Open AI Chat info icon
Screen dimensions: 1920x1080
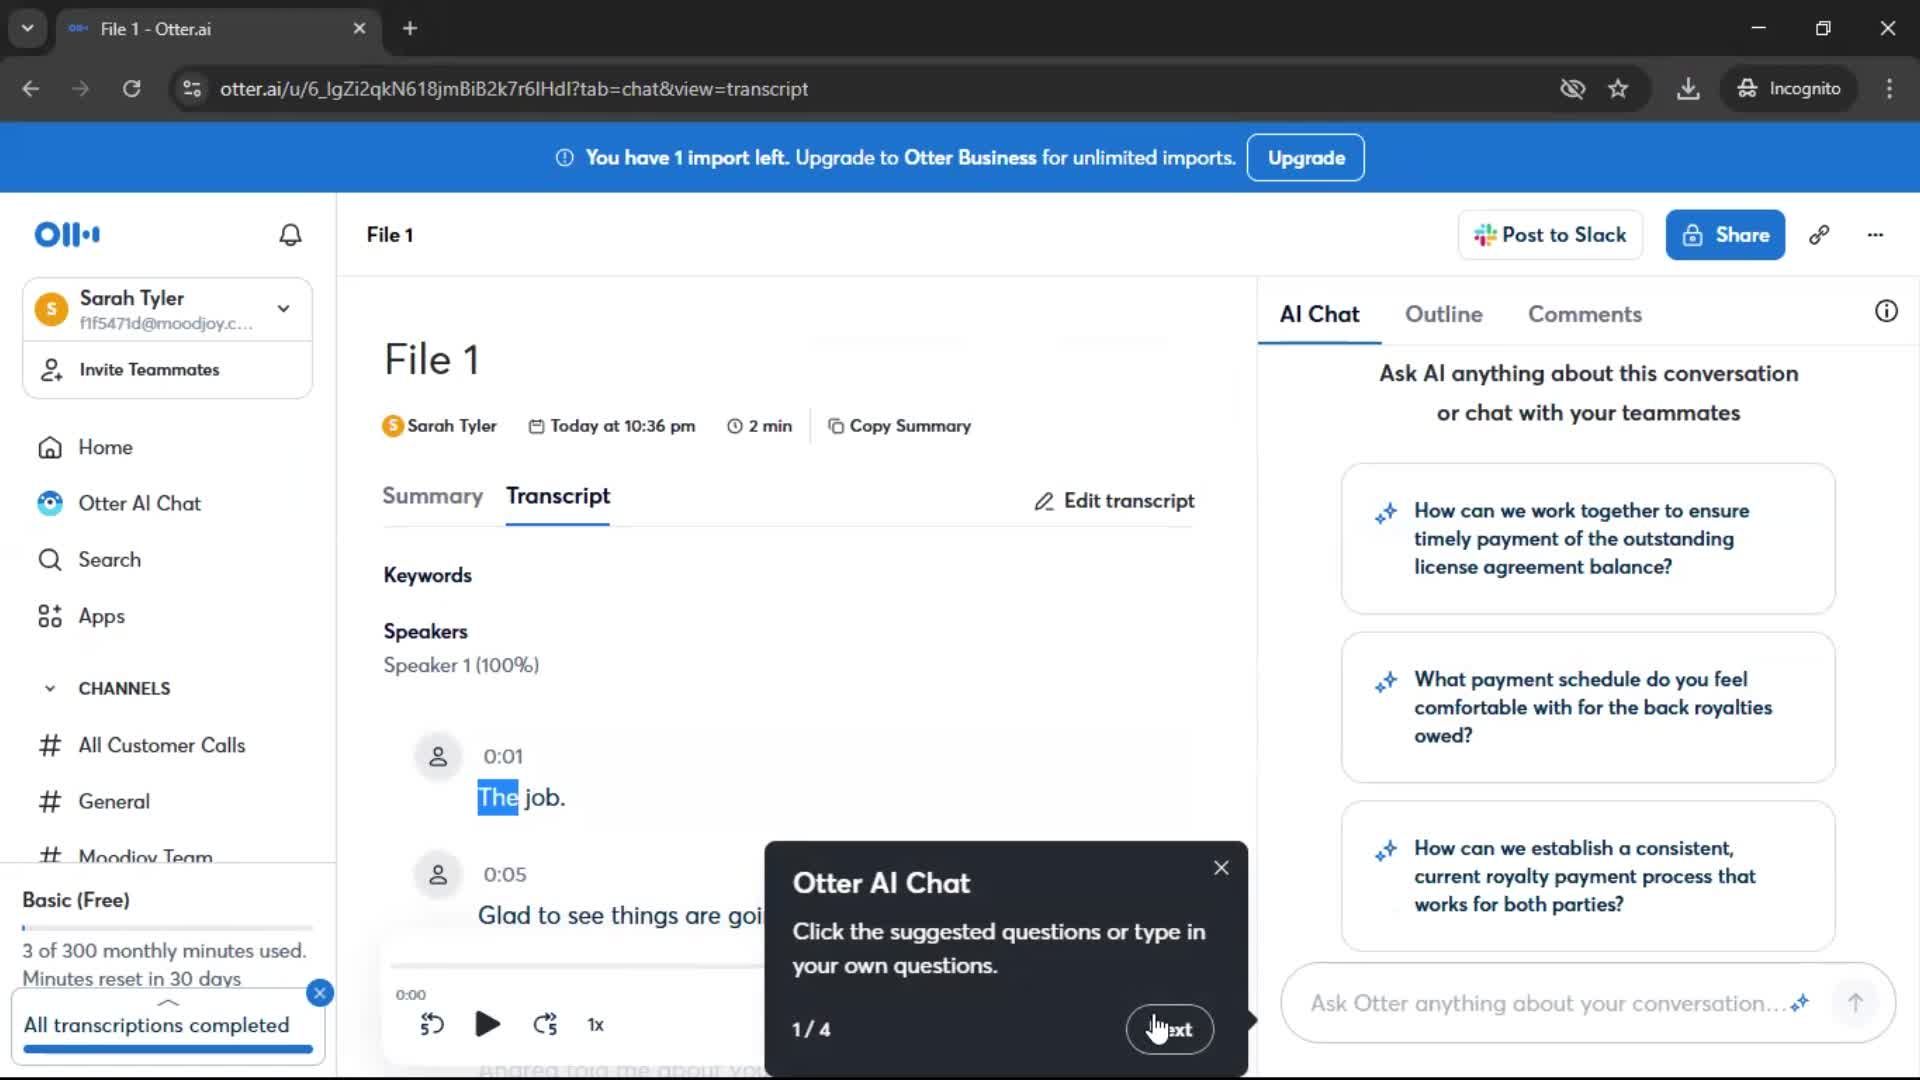tap(1886, 311)
